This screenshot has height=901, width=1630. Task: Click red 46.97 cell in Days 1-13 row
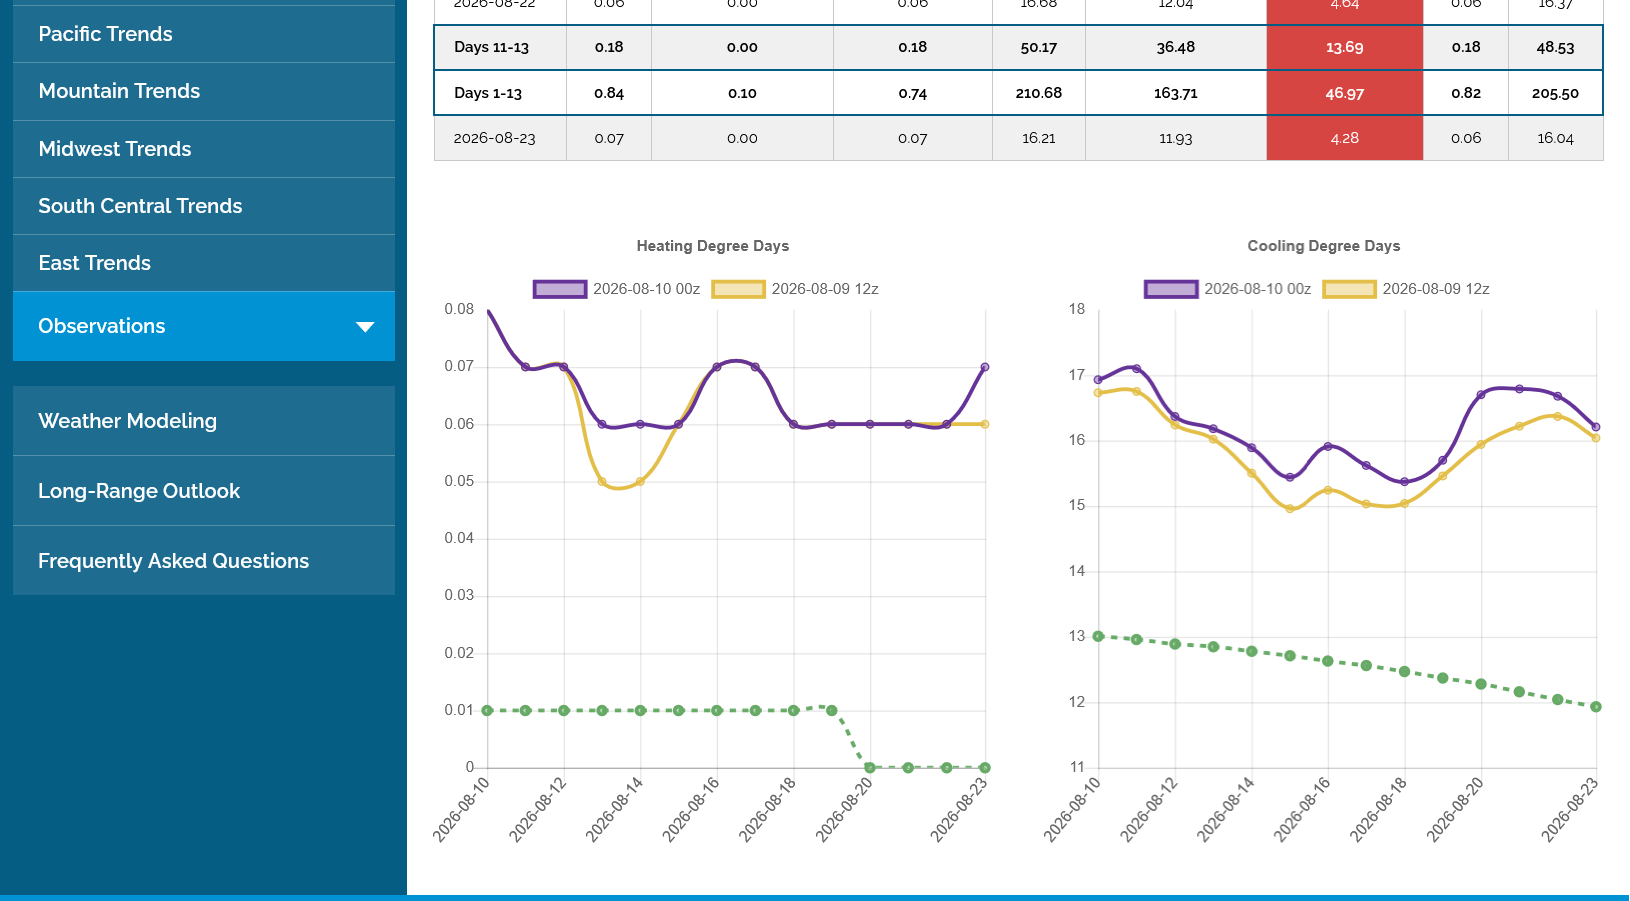(x=1344, y=93)
